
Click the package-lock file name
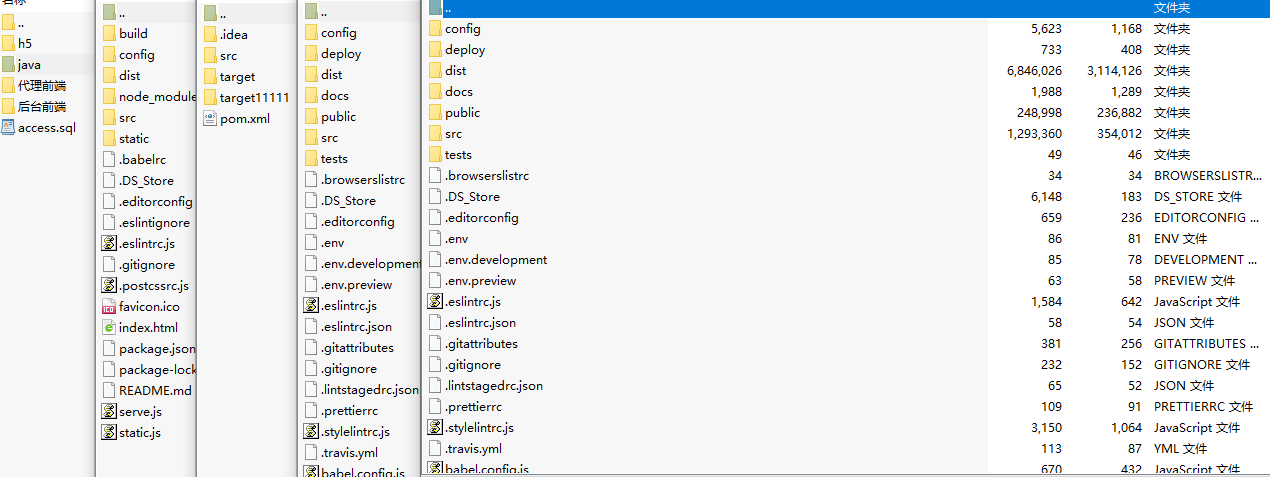tap(157, 370)
